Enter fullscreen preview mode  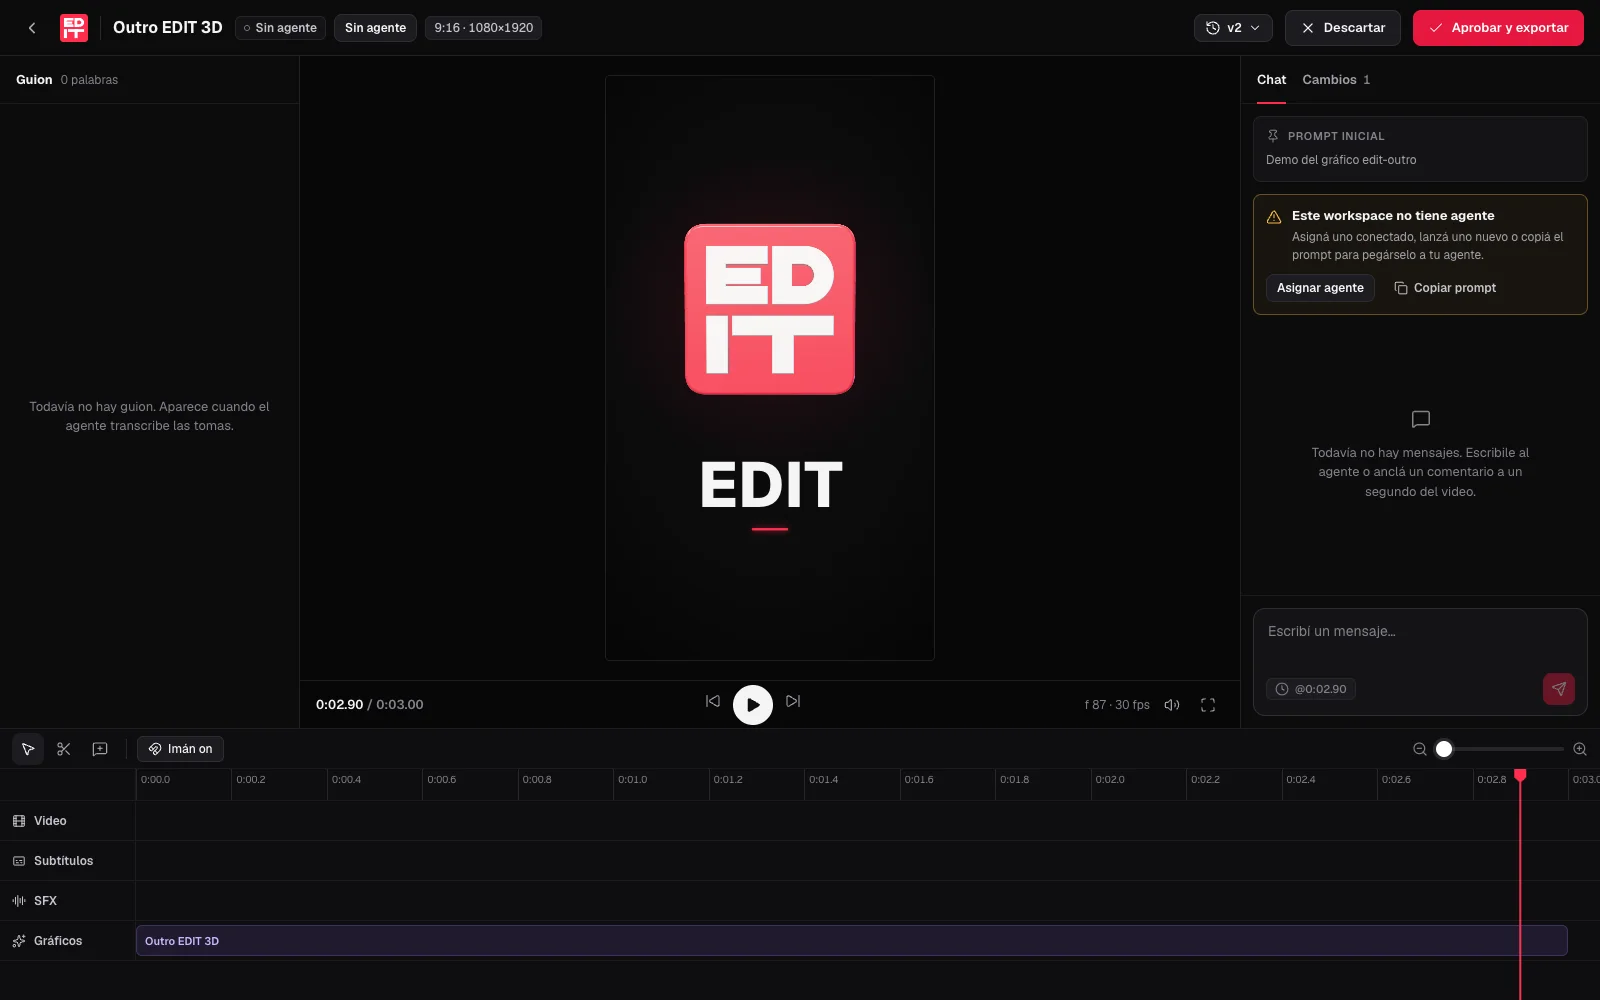pos(1208,705)
